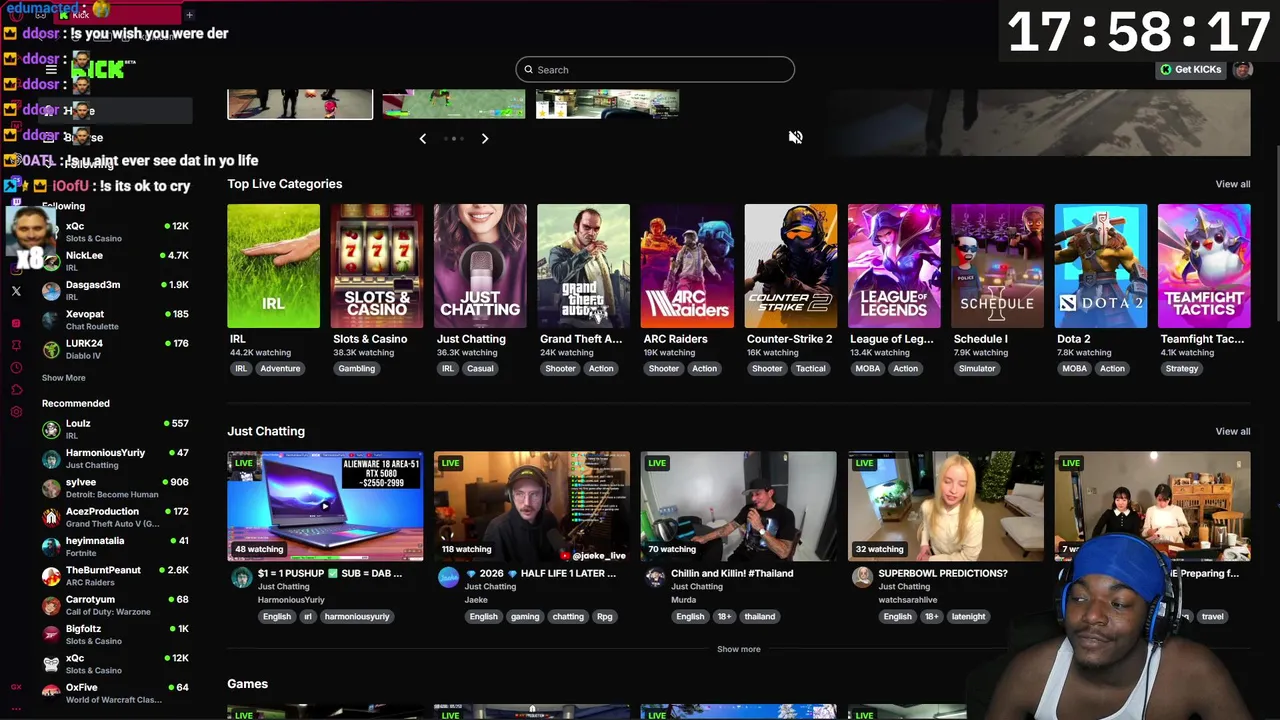1280x720 pixels.
Task: Open the Schedule I category card
Action: tap(997, 266)
